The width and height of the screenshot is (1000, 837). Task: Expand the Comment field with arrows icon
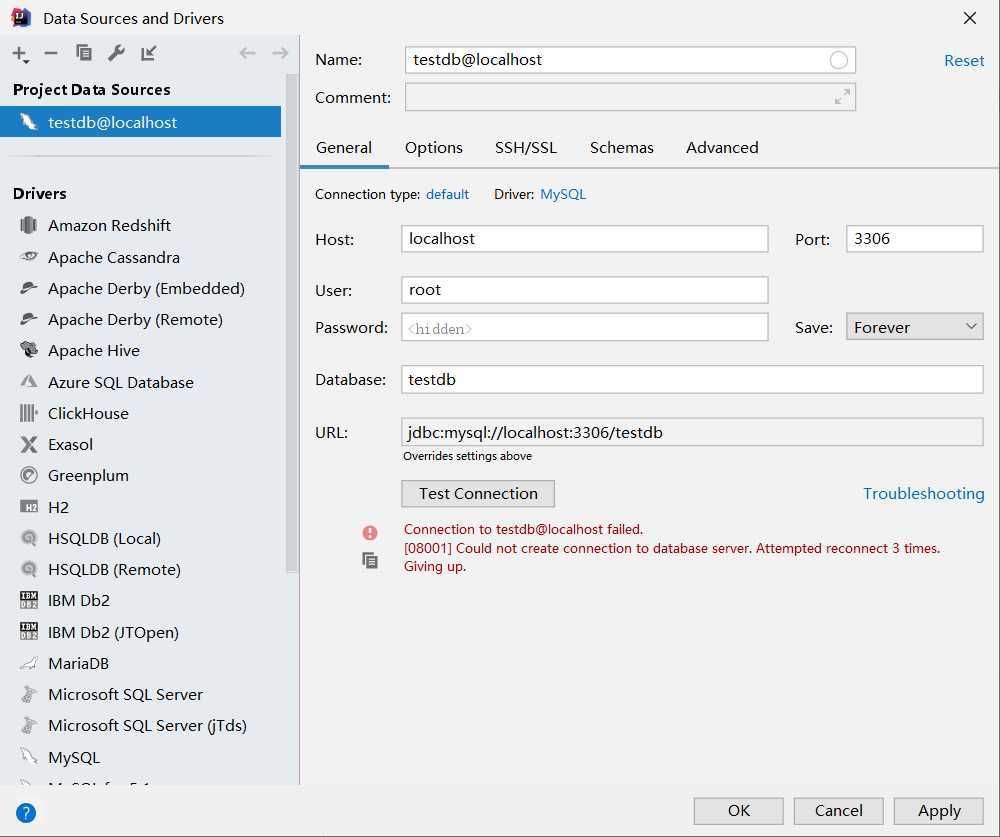[x=842, y=97]
